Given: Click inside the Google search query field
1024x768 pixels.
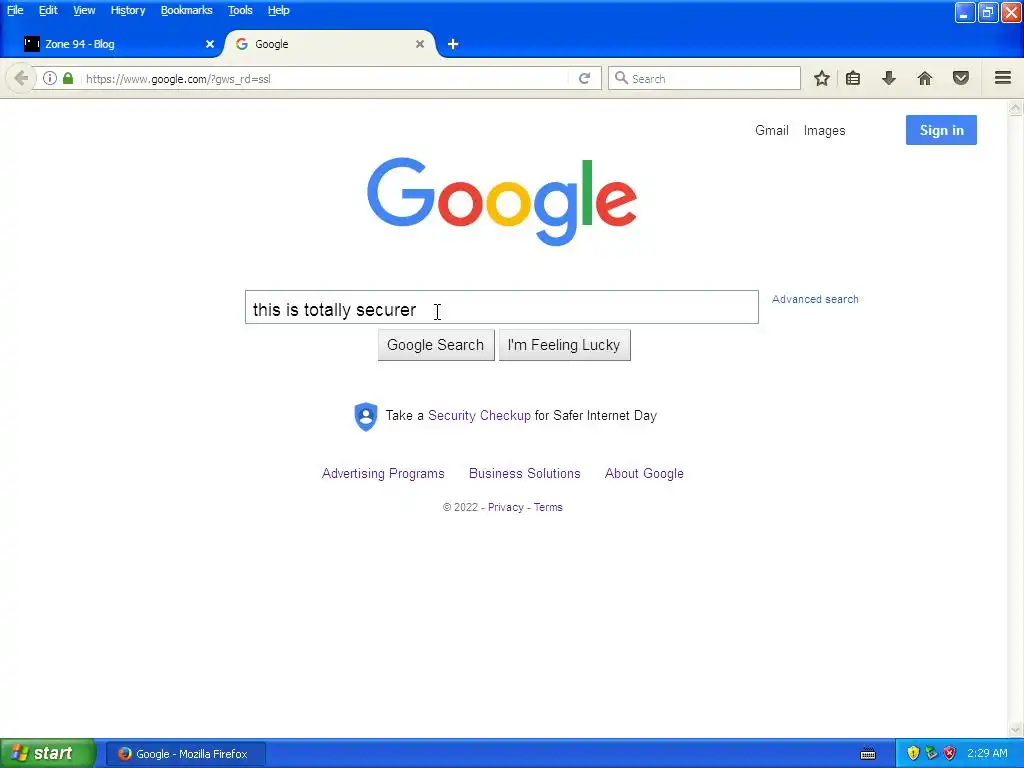Looking at the screenshot, I should (x=502, y=307).
